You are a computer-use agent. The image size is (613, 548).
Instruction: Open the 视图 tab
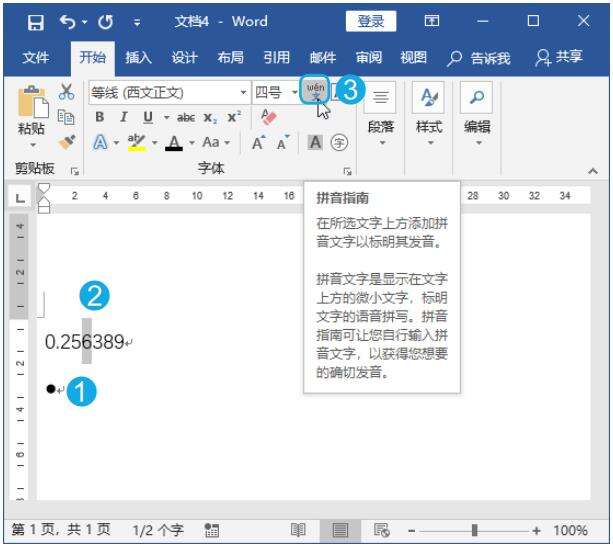click(x=414, y=58)
